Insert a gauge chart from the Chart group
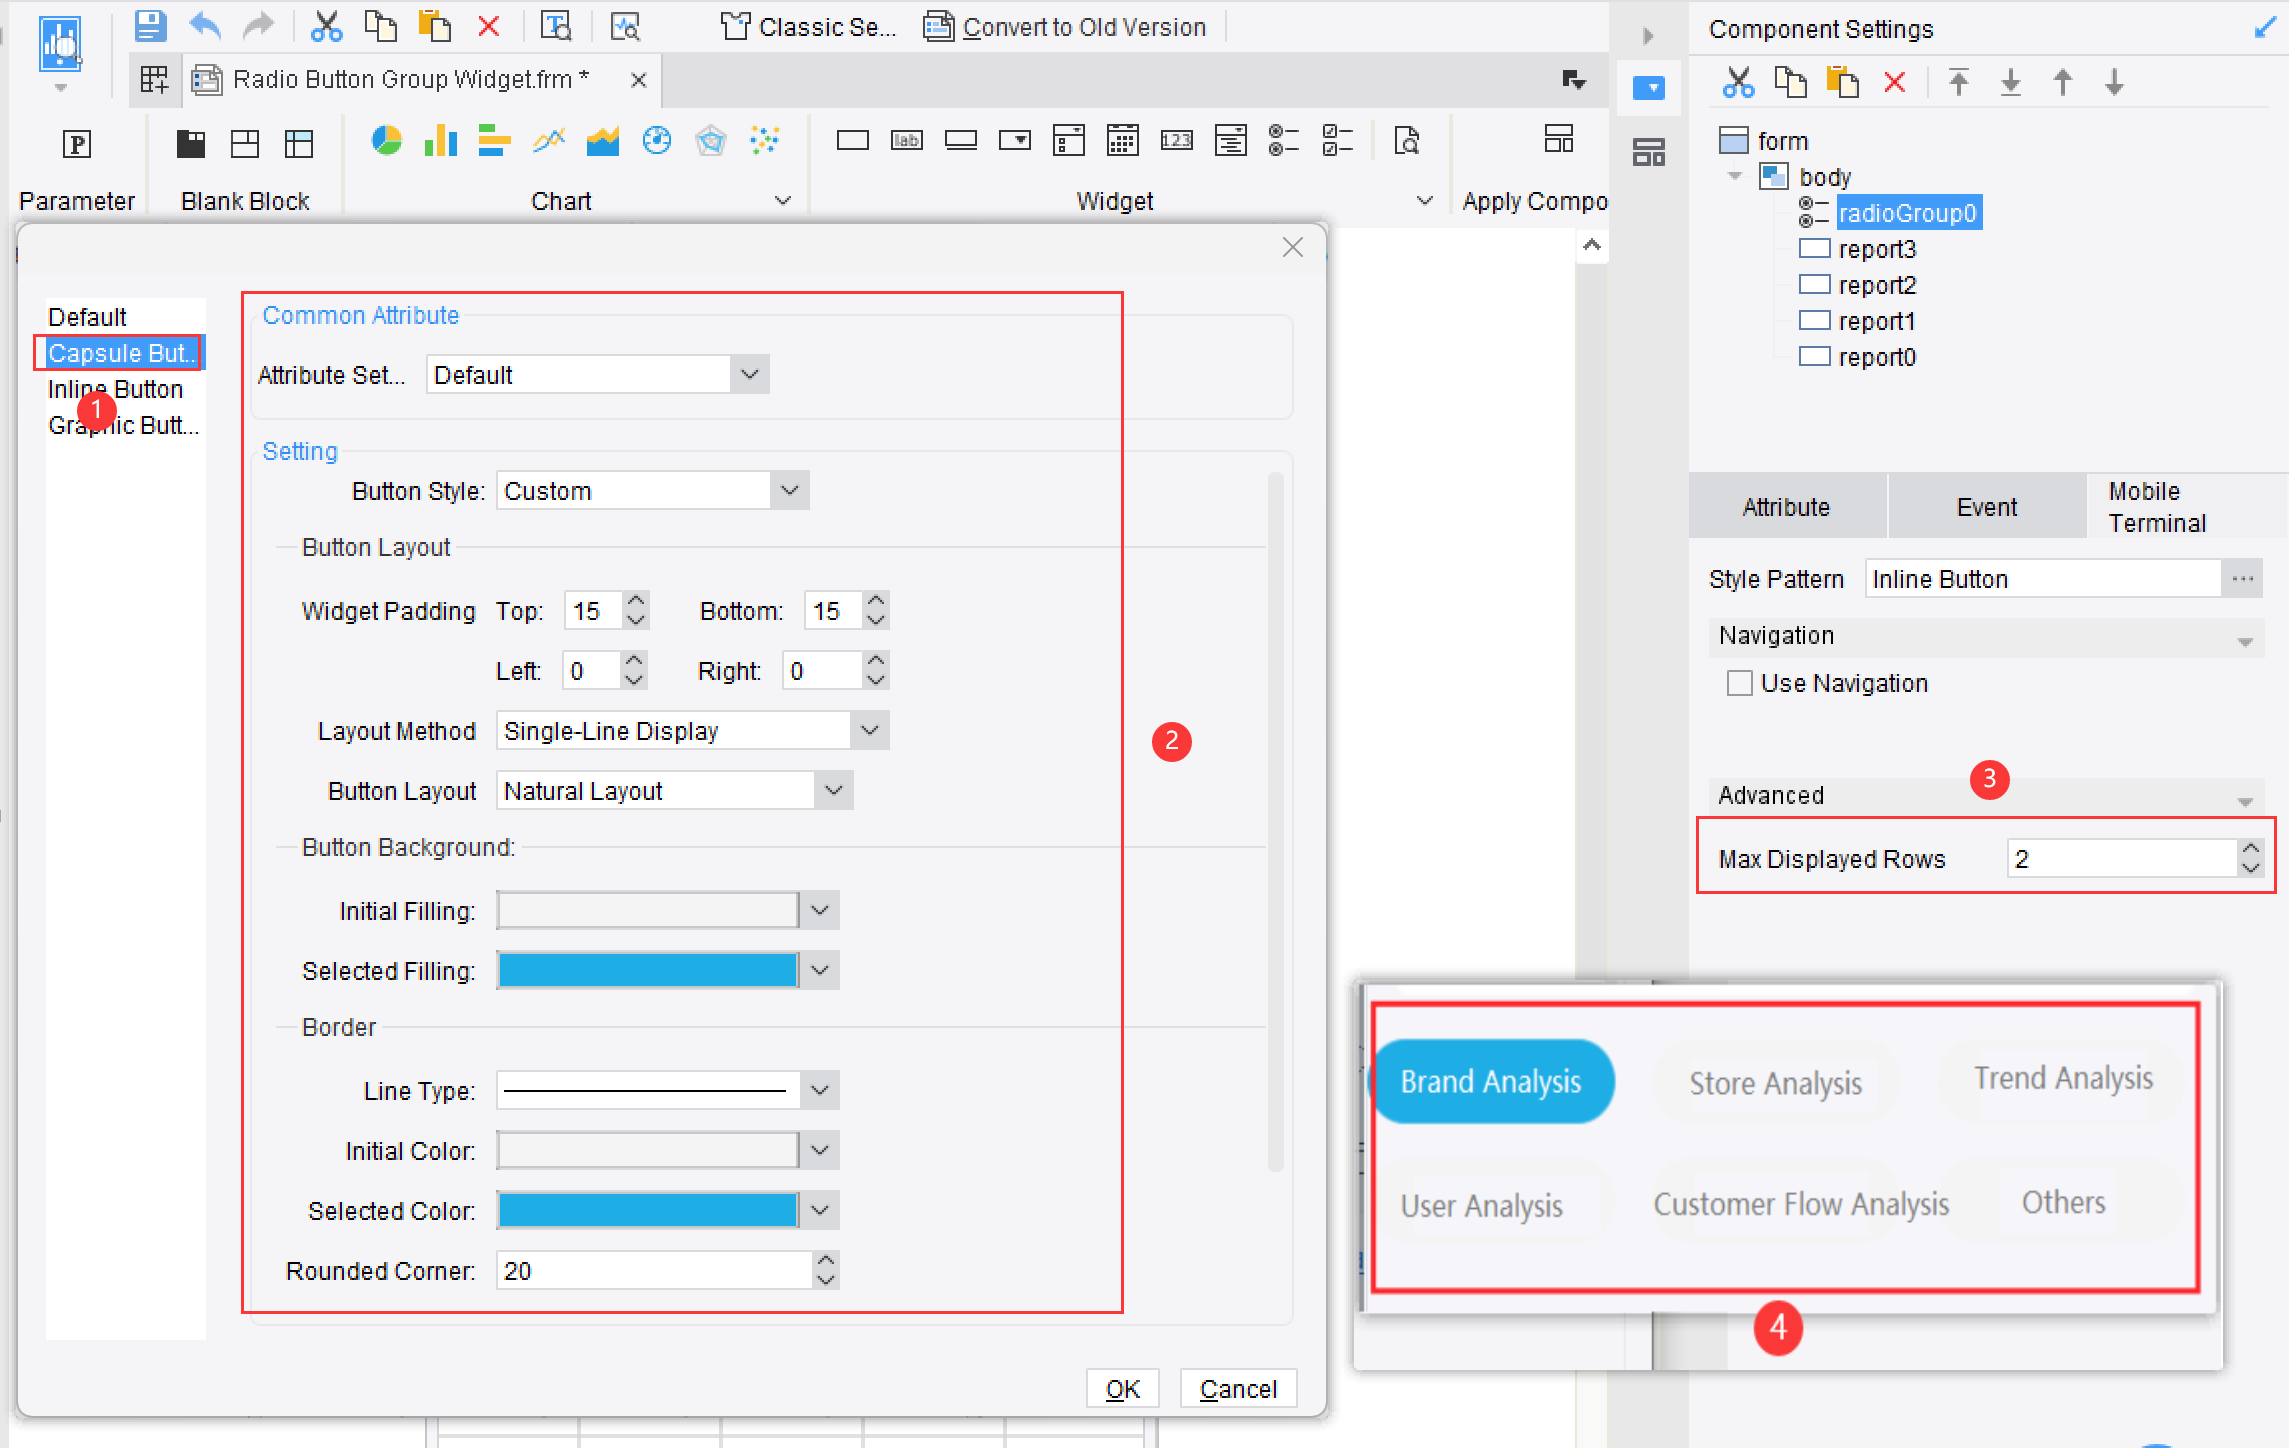The width and height of the screenshot is (2289, 1448). click(657, 141)
